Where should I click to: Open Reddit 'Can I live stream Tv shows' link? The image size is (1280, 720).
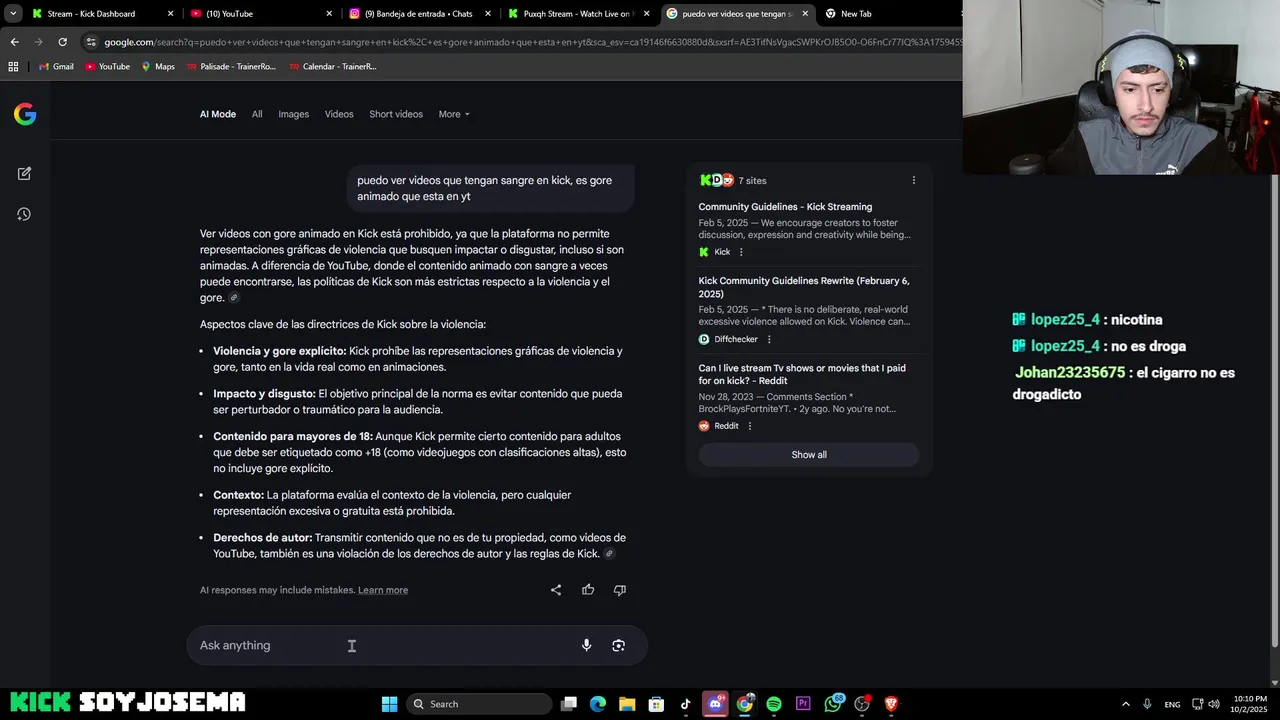[802, 374]
